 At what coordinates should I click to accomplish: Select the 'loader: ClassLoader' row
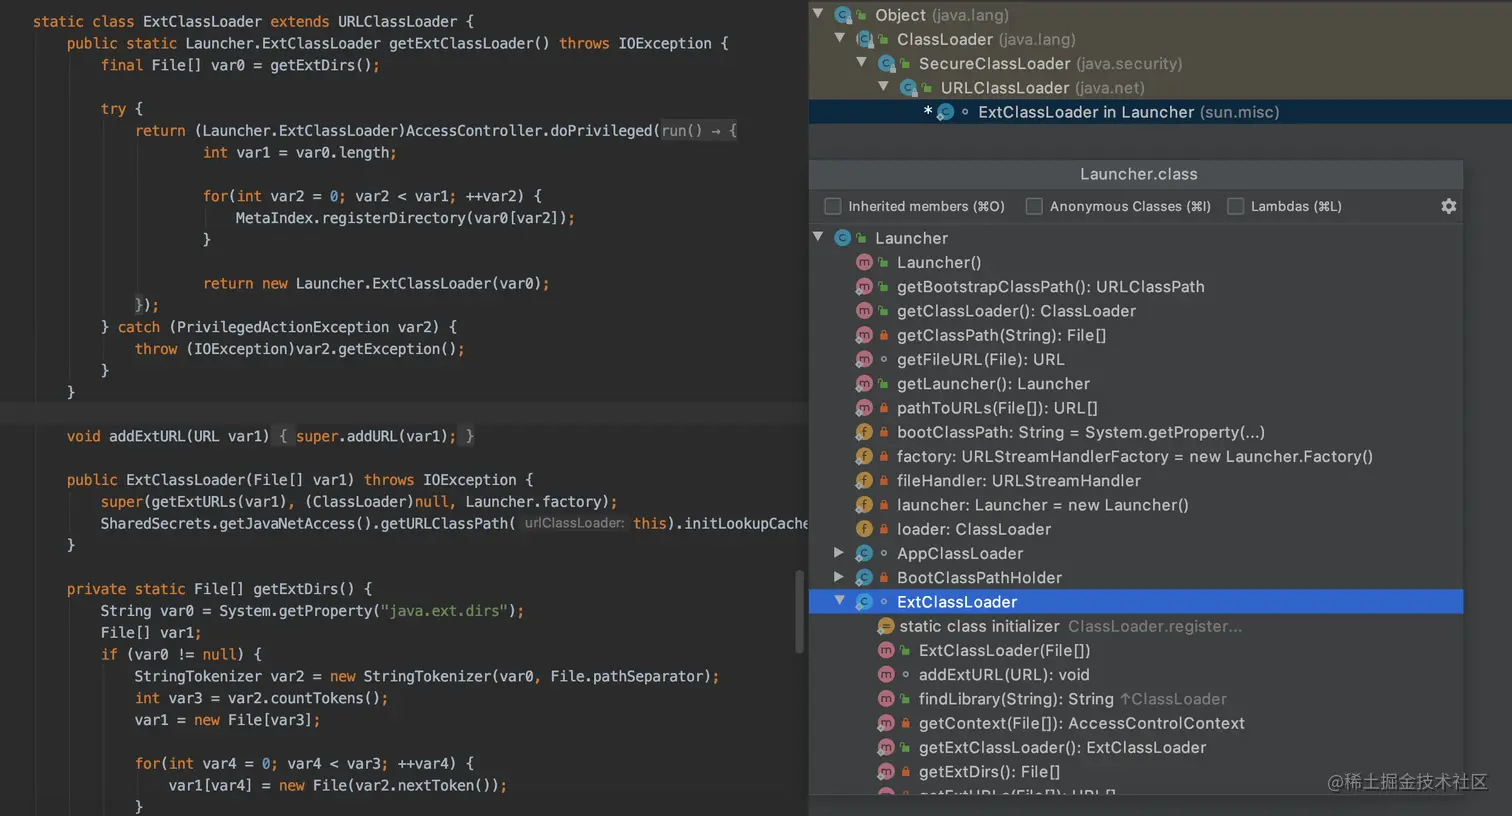(1136, 529)
